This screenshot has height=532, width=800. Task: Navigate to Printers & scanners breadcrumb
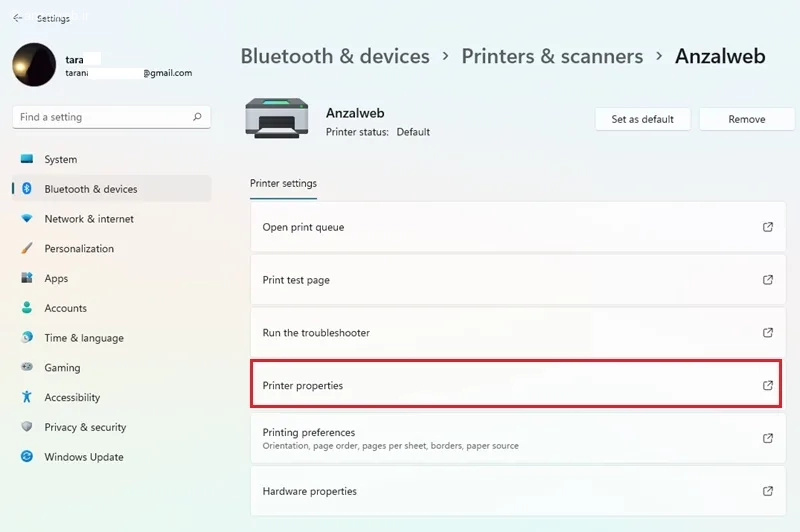pyautogui.click(x=552, y=56)
